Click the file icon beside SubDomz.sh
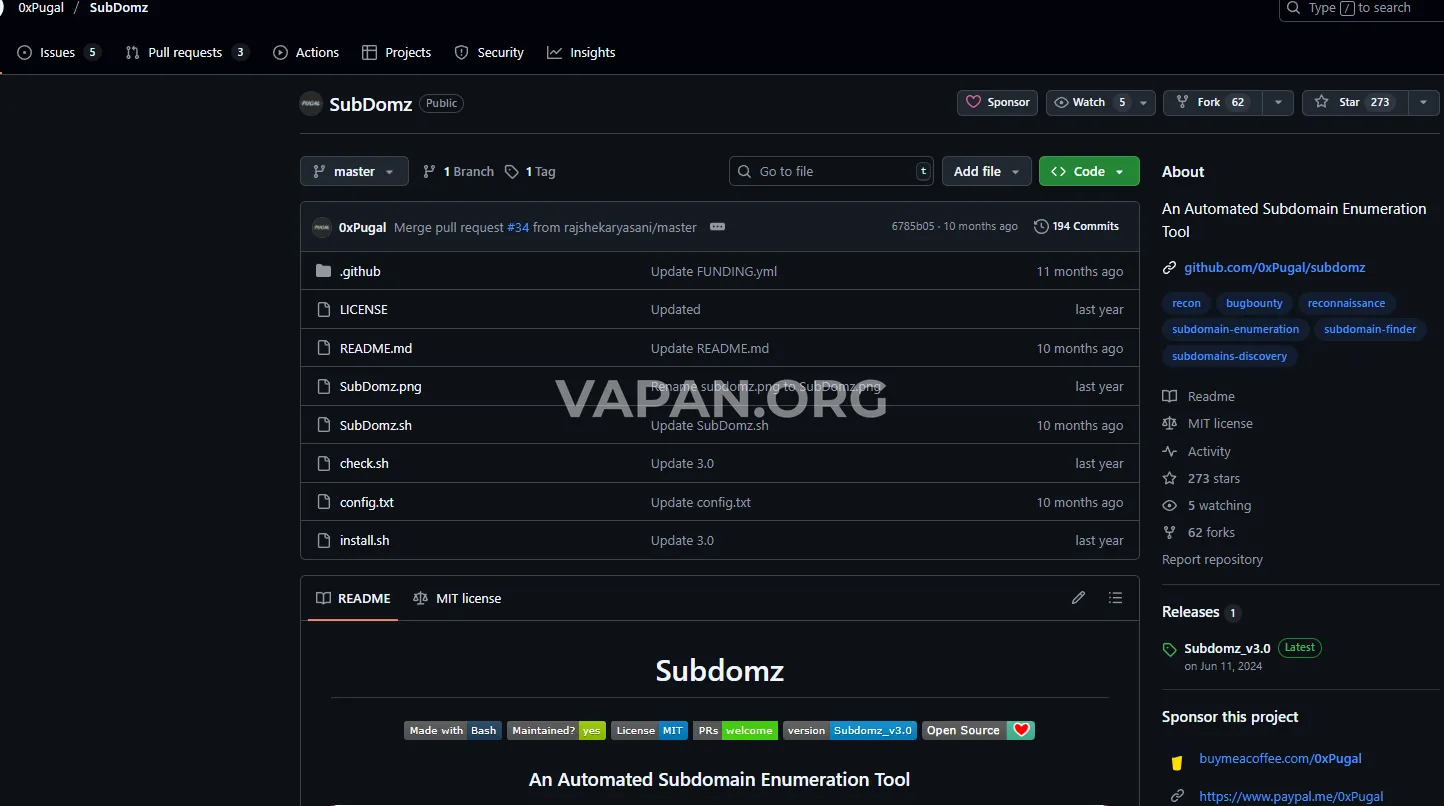Viewport: 1444px width, 806px height. tap(323, 425)
